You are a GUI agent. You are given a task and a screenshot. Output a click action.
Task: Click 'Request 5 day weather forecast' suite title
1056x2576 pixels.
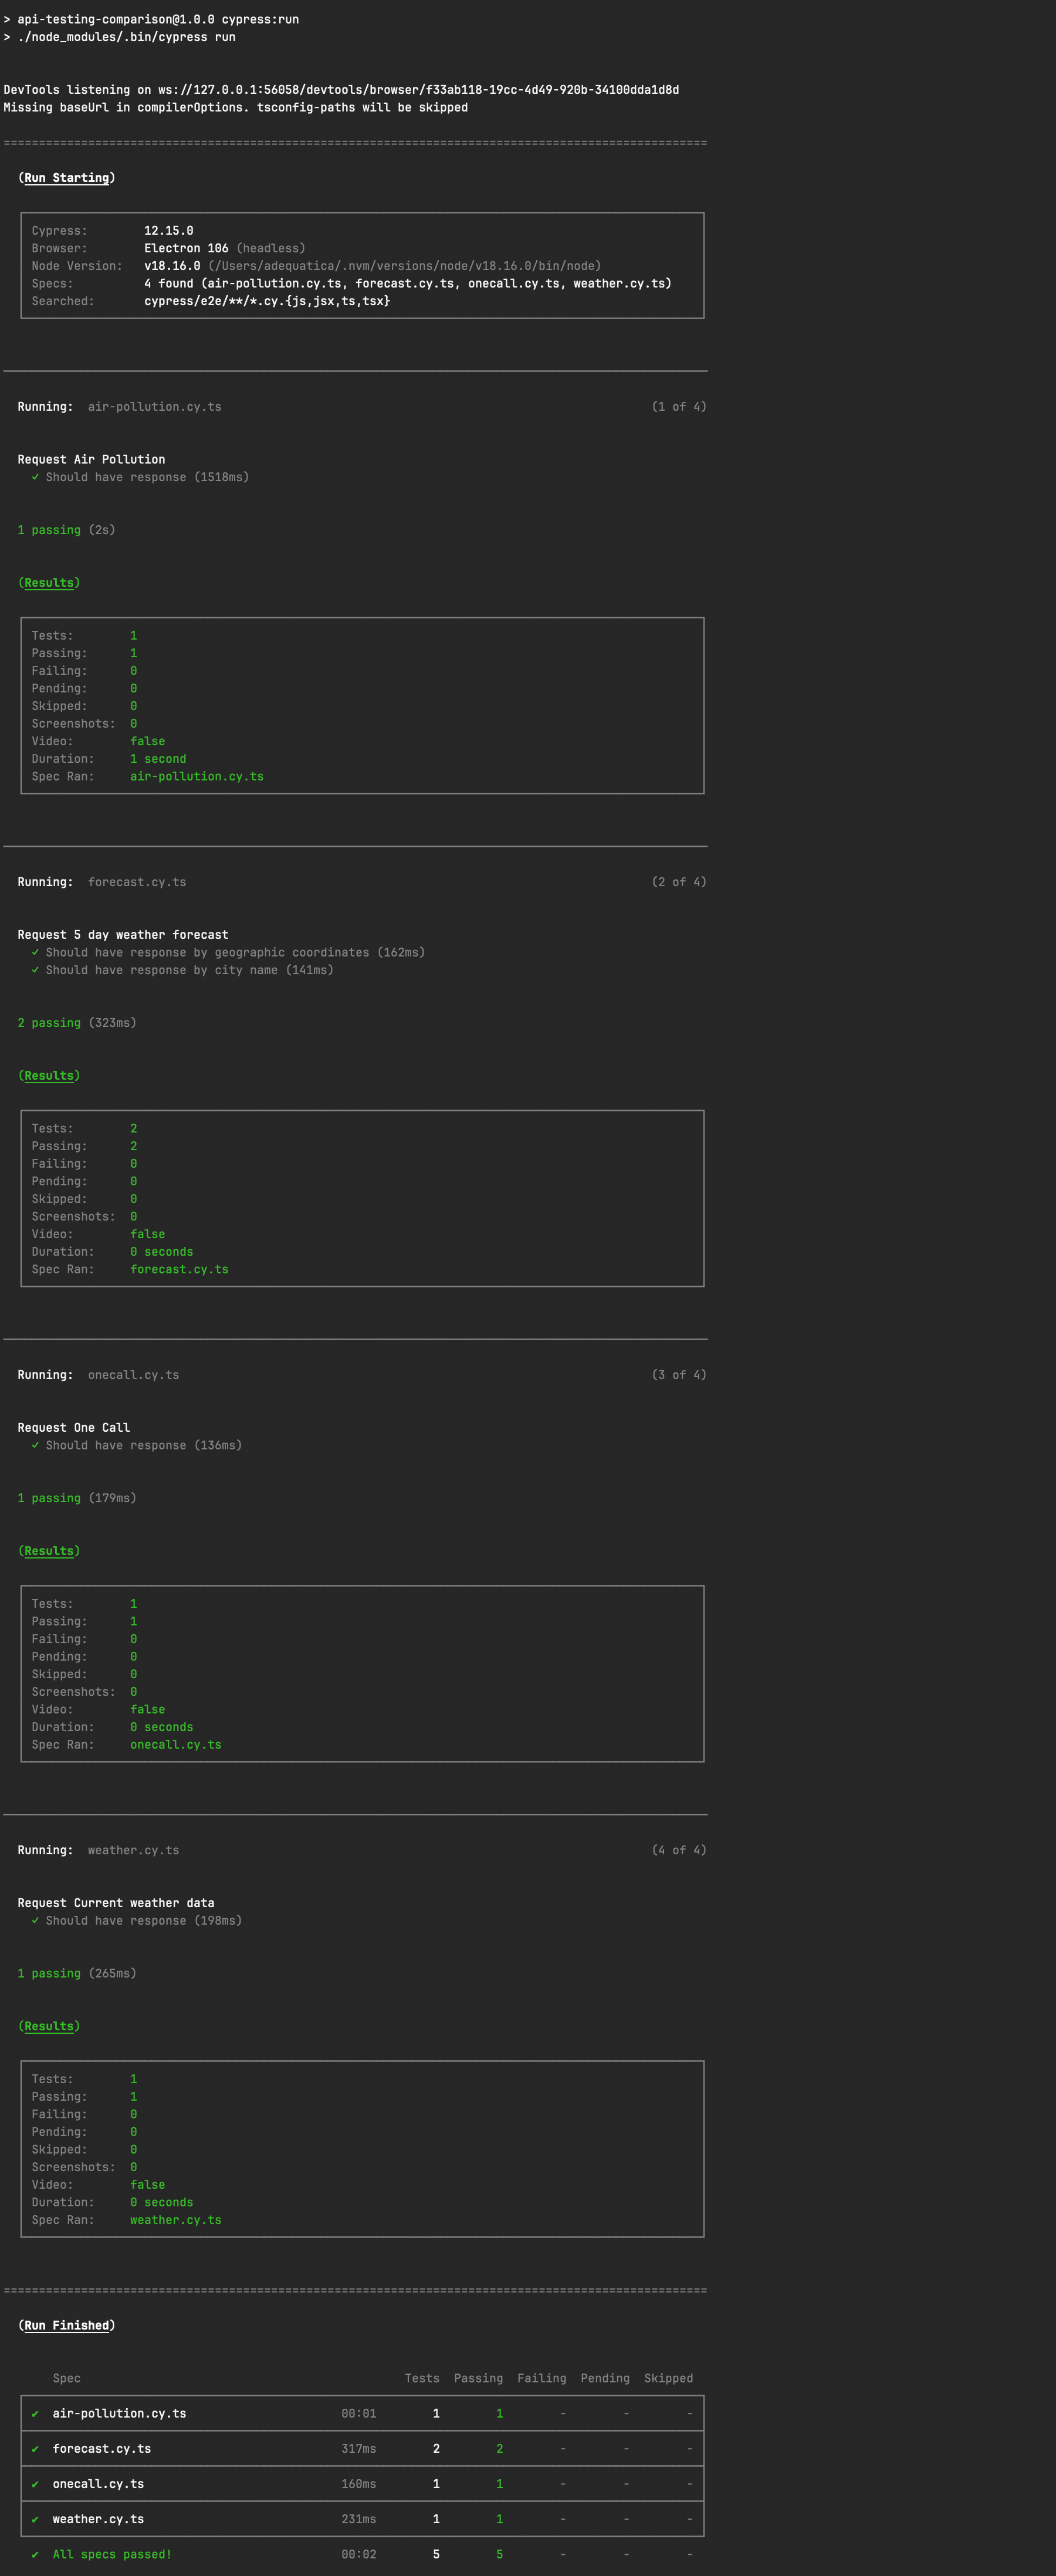tap(123, 935)
